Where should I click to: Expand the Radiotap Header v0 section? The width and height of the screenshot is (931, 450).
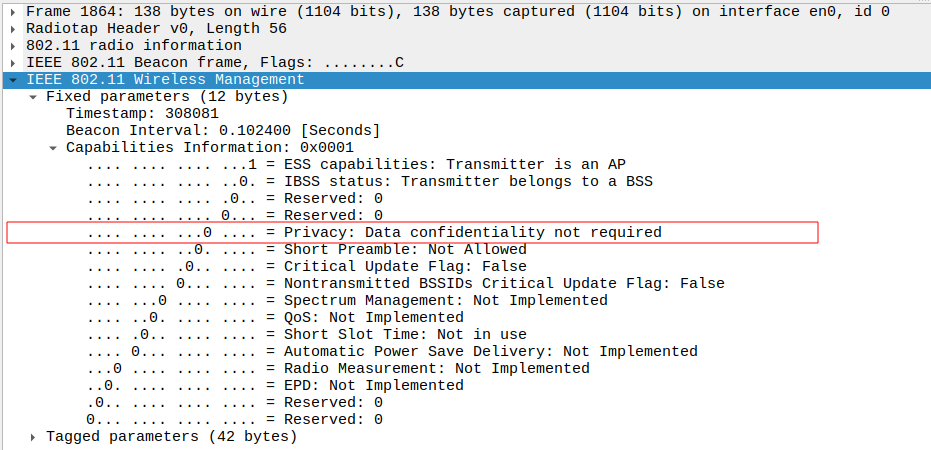12,28
